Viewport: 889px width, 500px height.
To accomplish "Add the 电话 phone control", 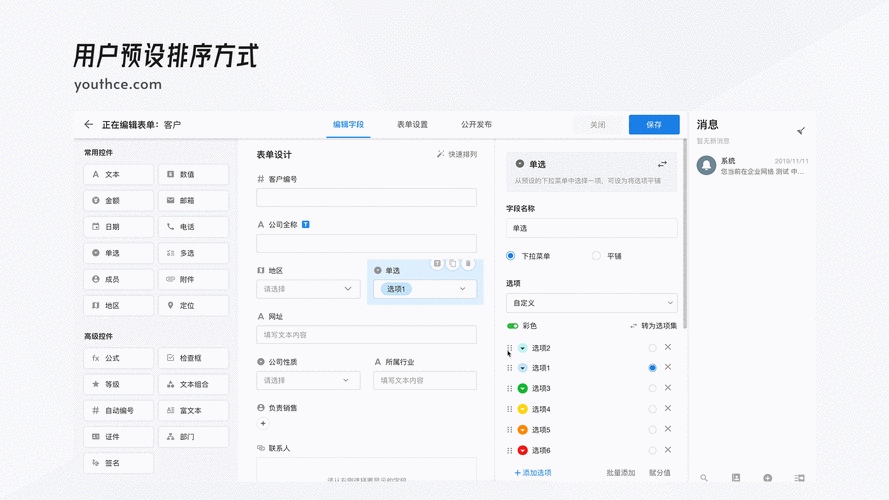I will [193, 227].
